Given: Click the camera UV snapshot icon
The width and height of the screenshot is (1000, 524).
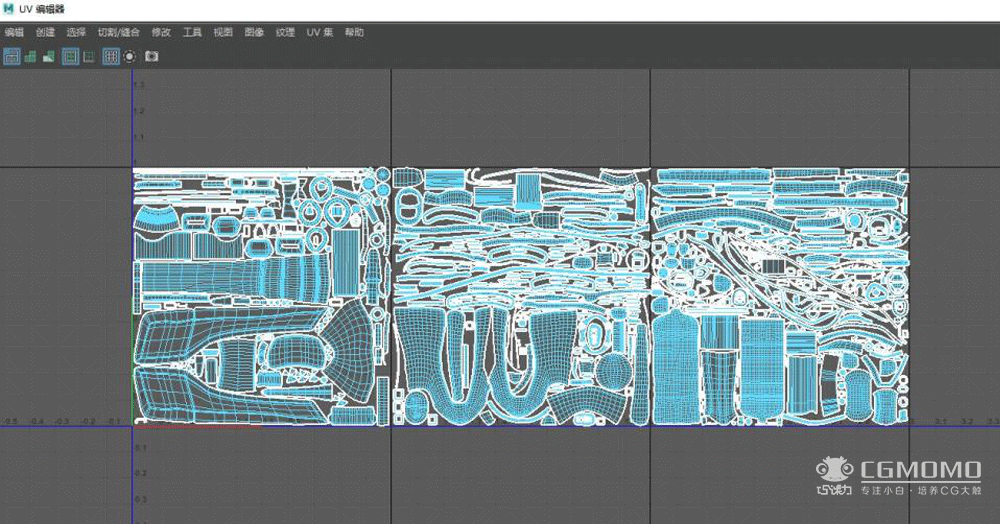Looking at the screenshot, I should 151,57.
